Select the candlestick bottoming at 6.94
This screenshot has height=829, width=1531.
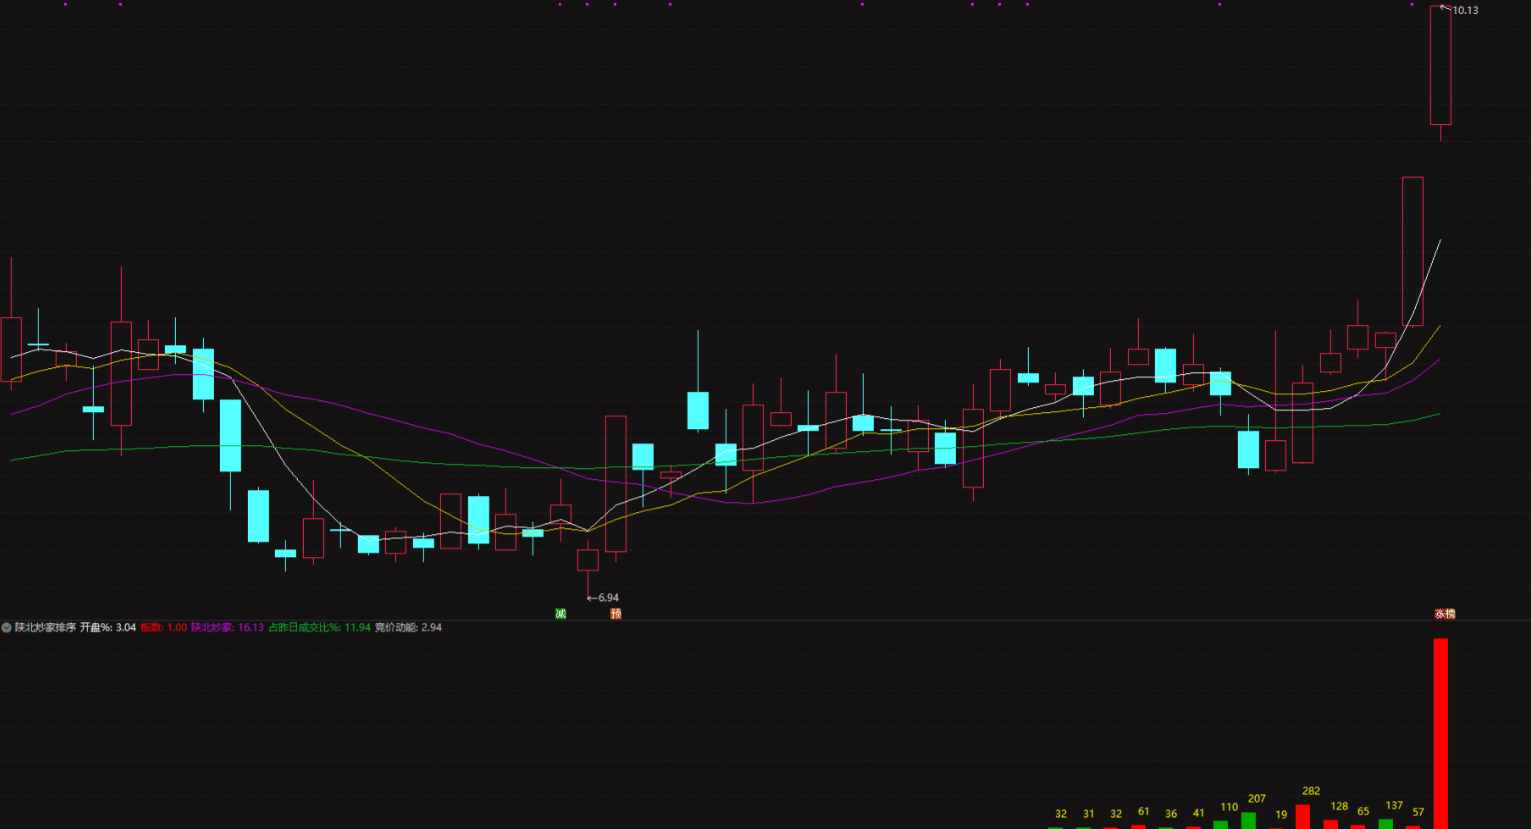click(588, 560)
